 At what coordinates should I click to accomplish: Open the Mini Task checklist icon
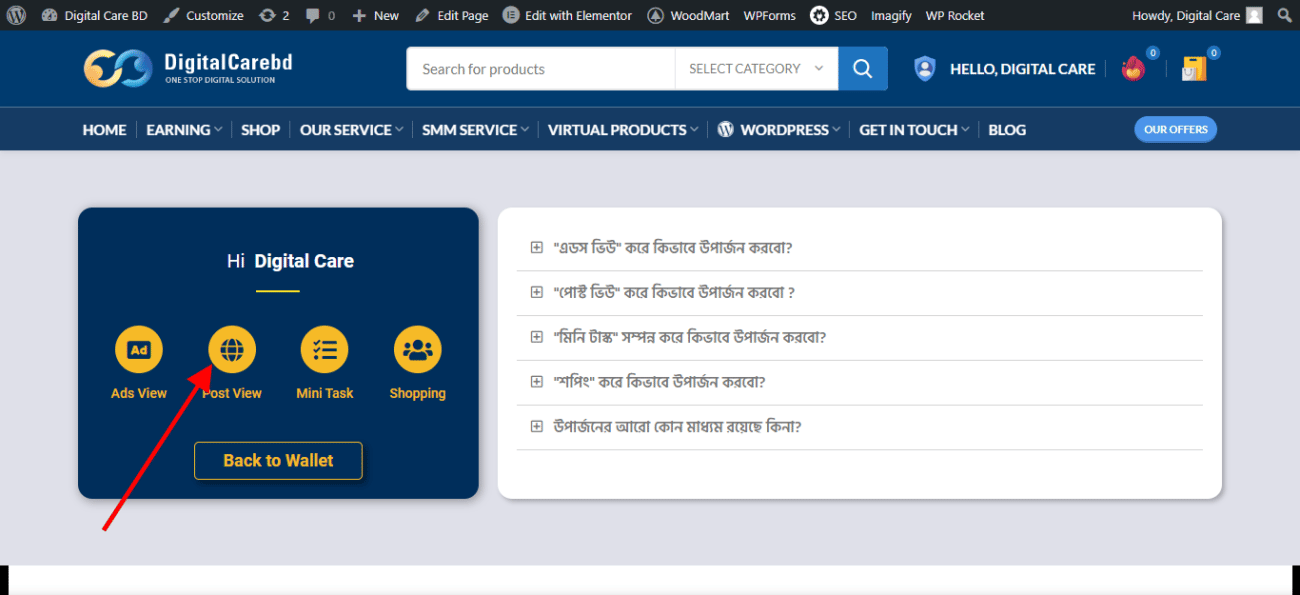(325, 350)
